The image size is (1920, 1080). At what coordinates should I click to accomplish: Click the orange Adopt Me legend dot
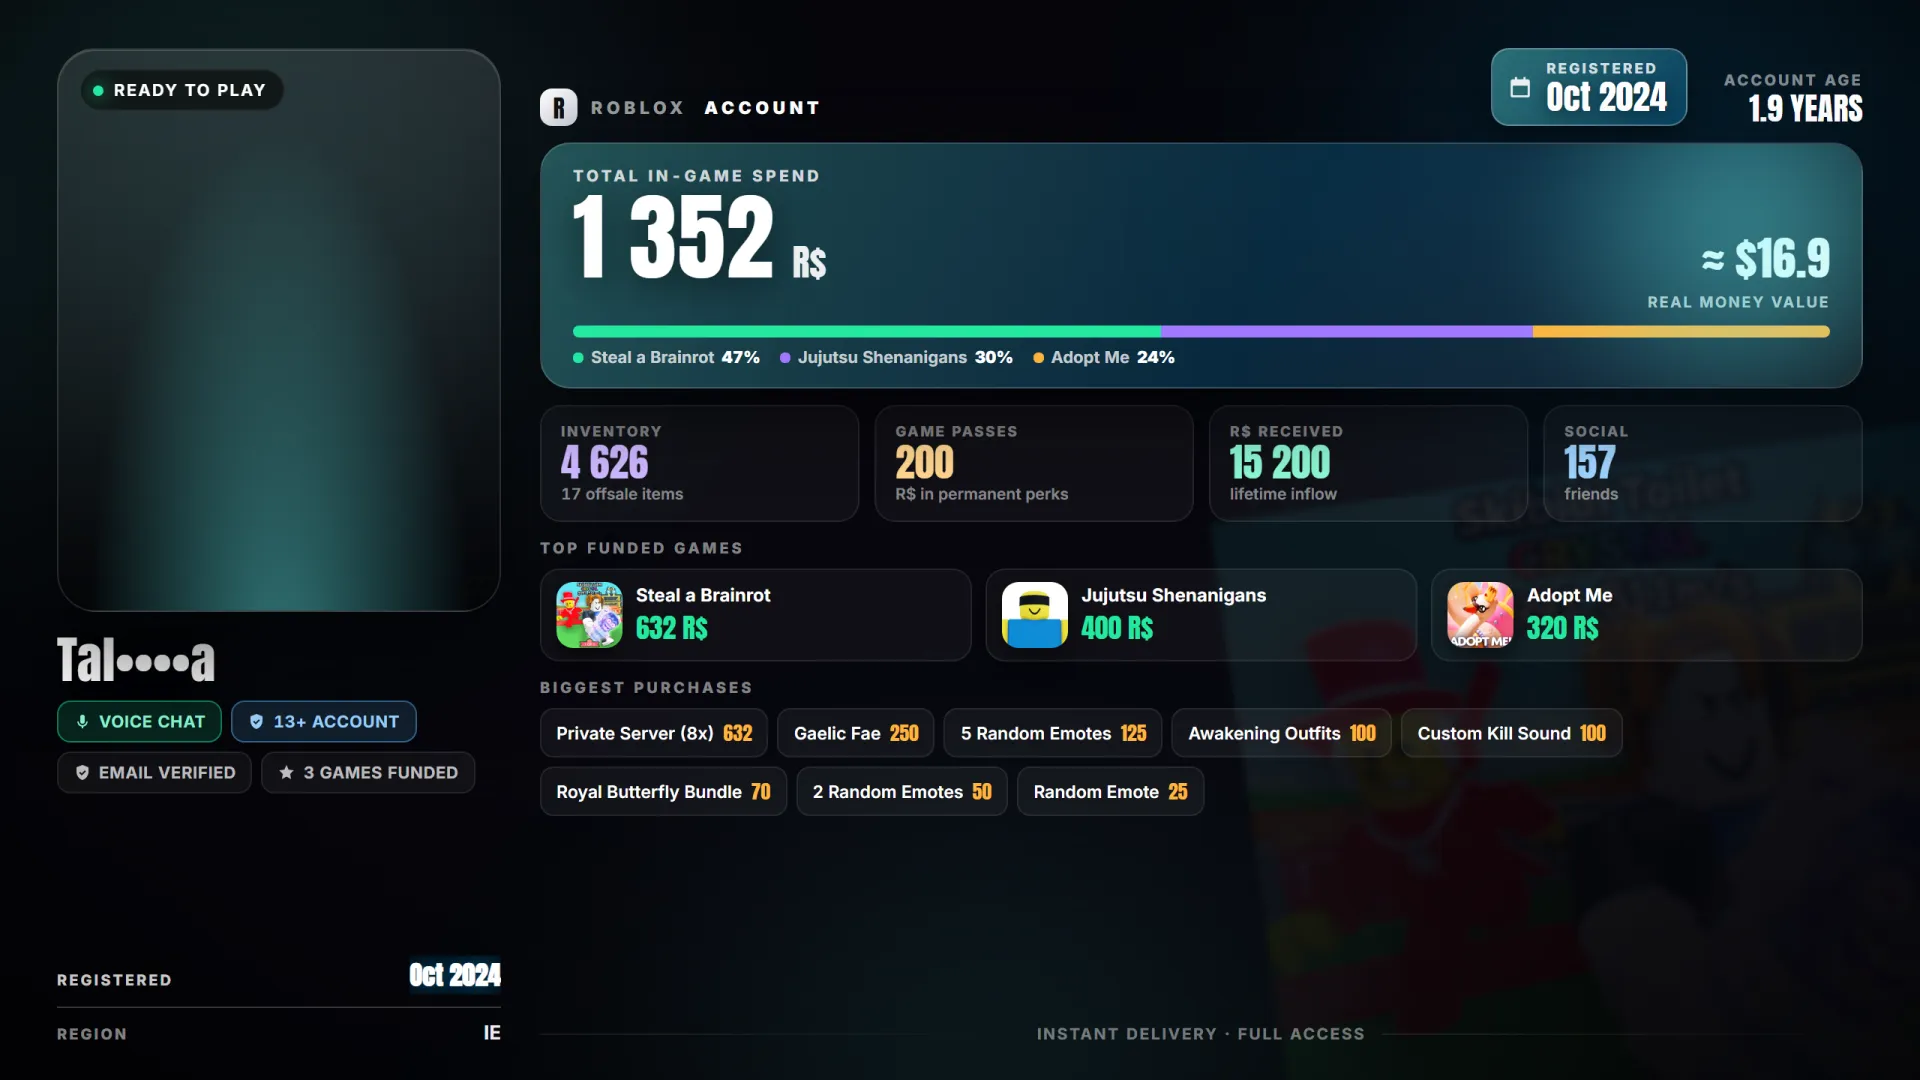1038,358
